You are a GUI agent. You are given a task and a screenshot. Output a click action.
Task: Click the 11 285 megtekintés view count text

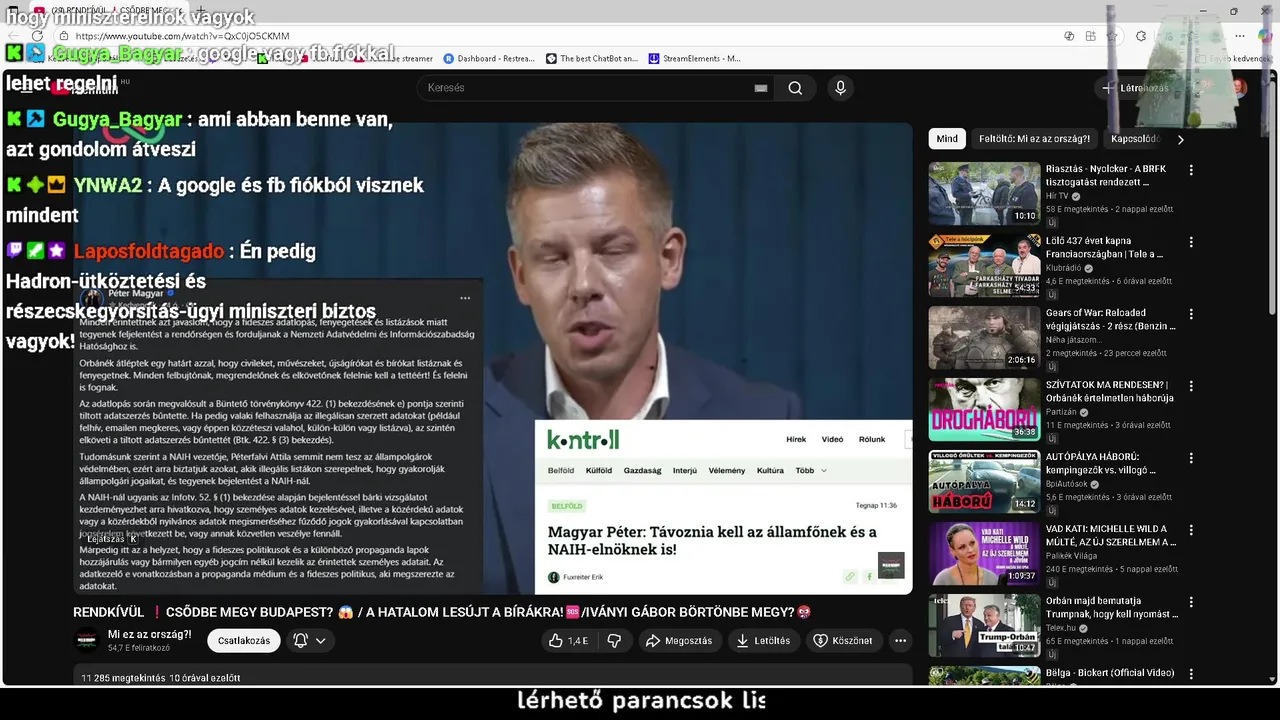point(124,678)
